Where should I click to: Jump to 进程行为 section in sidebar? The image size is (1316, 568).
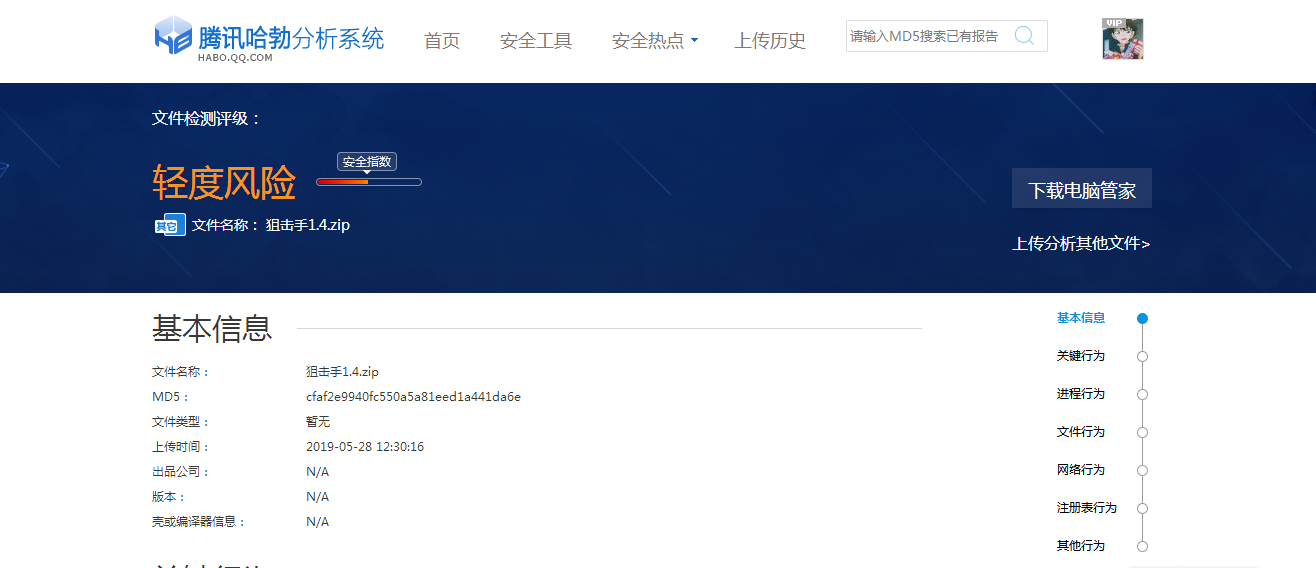click(1081, 394)
